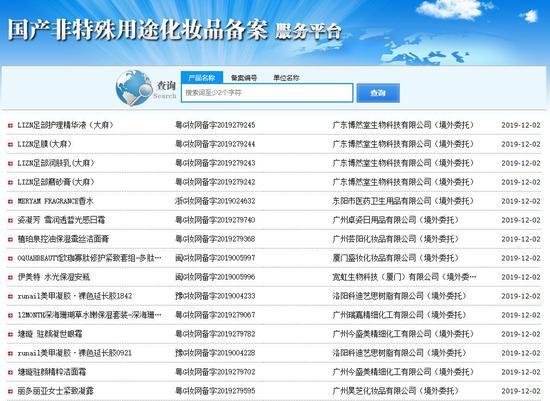Open product MERYAM FRAGRANCE香水
Image resolution: width=550 pixels, height=401 pixels.
pos(56,201)
